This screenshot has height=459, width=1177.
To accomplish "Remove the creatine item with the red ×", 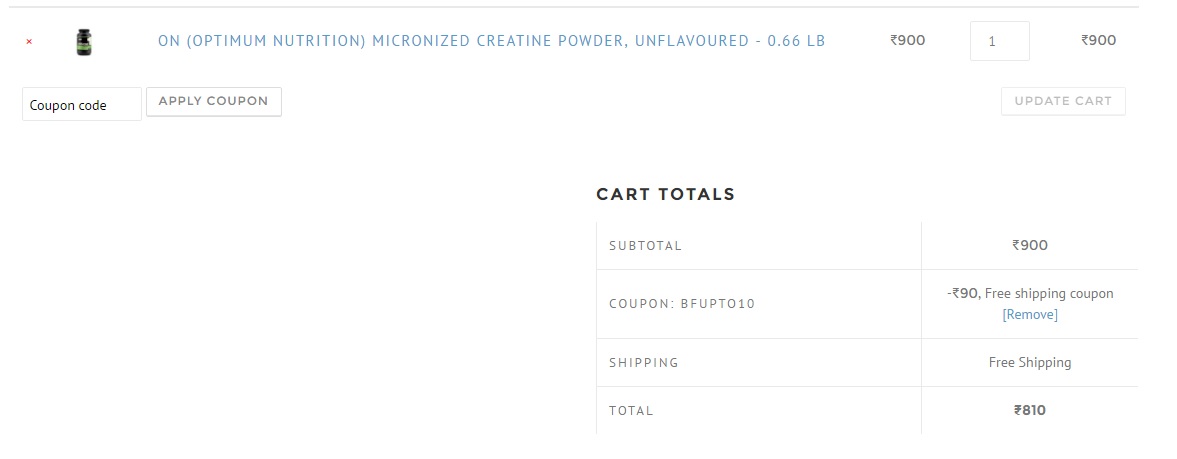I will (29, 42).
